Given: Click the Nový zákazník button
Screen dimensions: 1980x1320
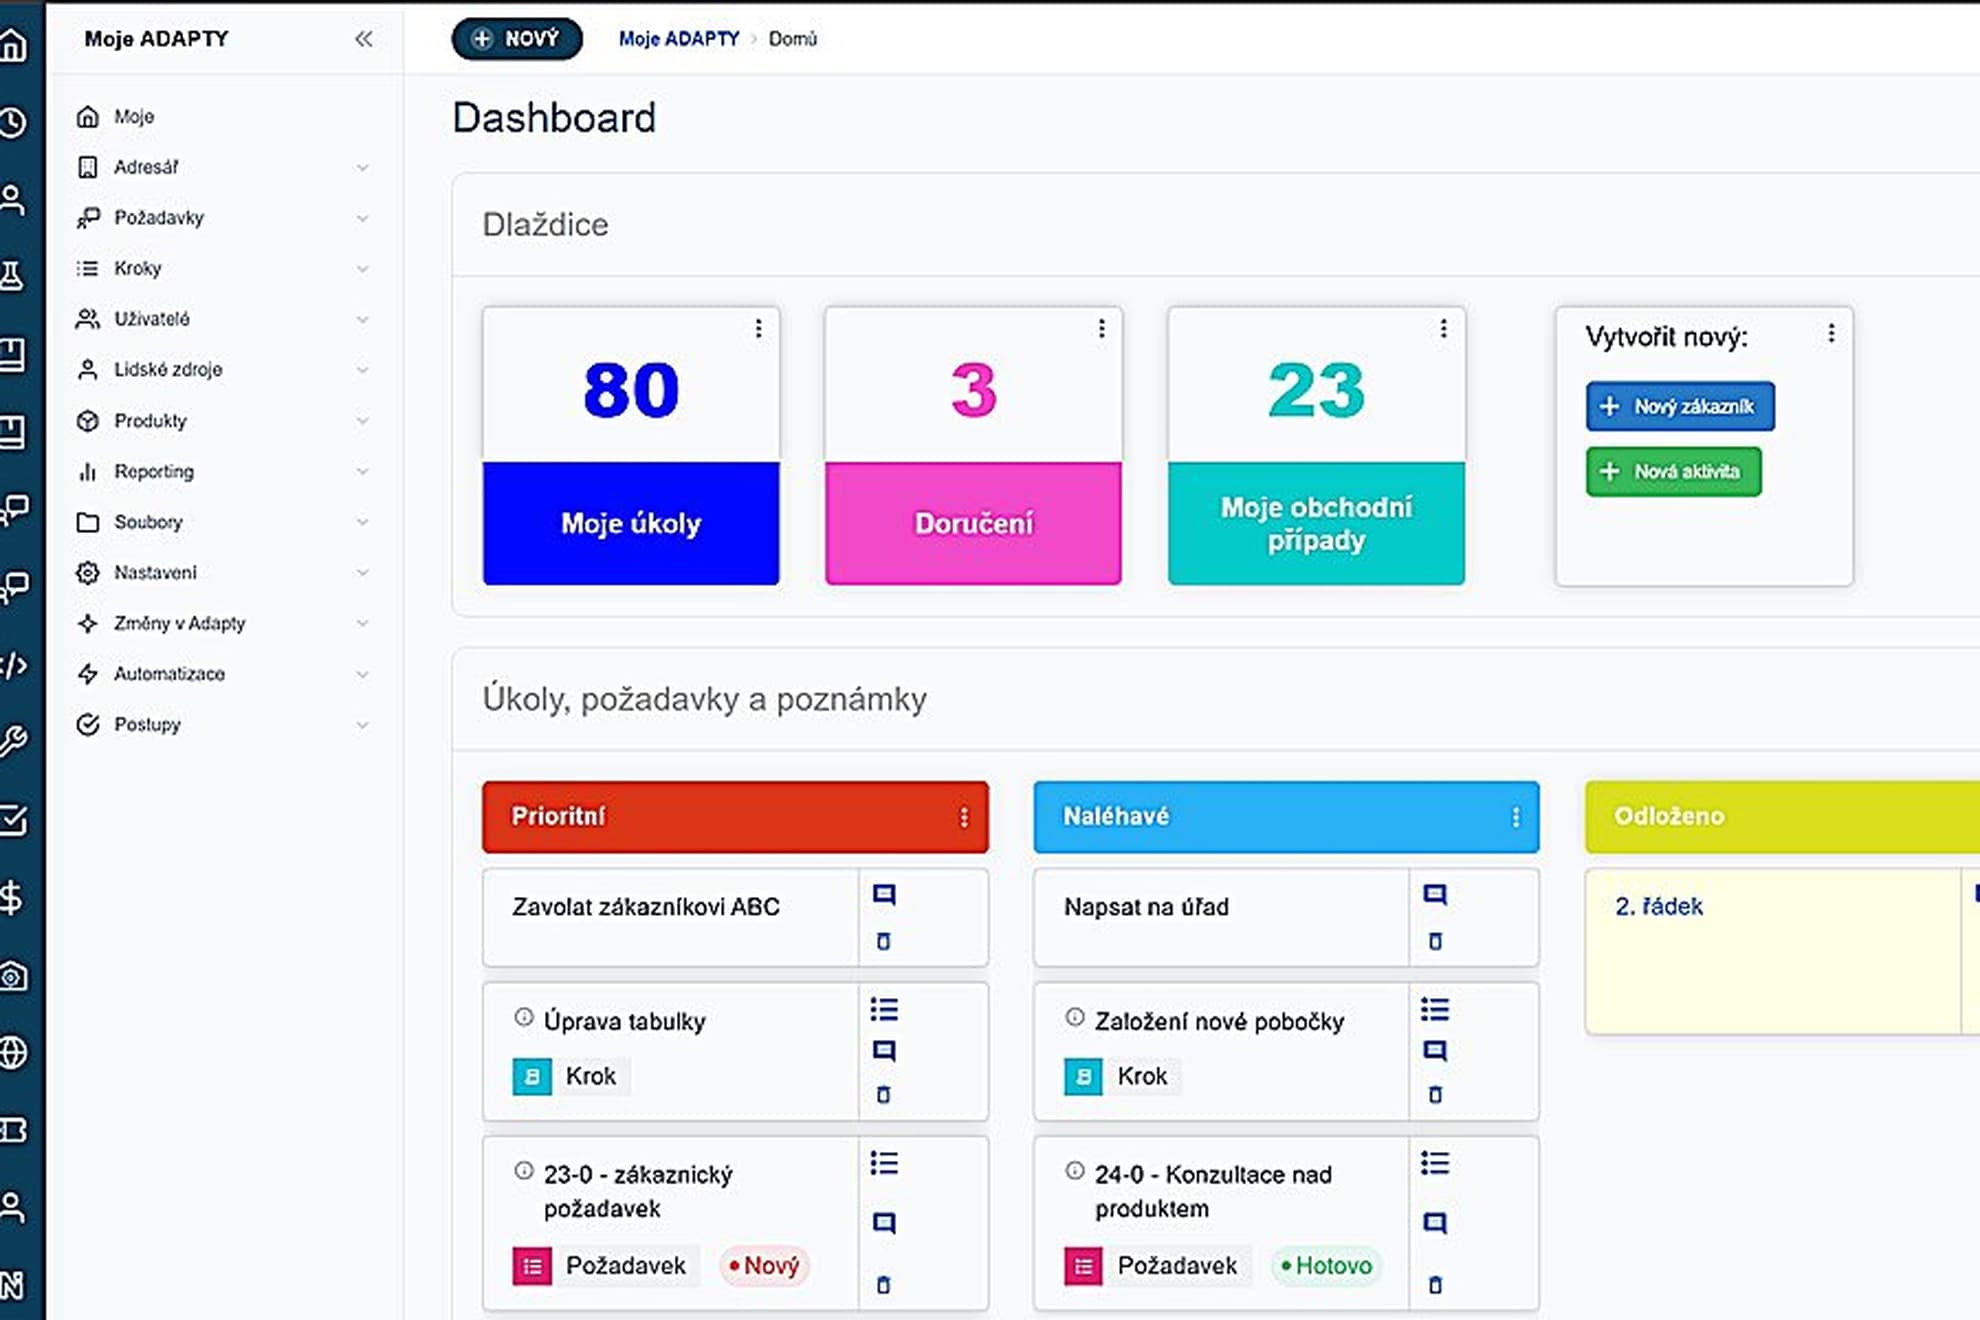Looking at the screenshot, I should [1680, 406].
